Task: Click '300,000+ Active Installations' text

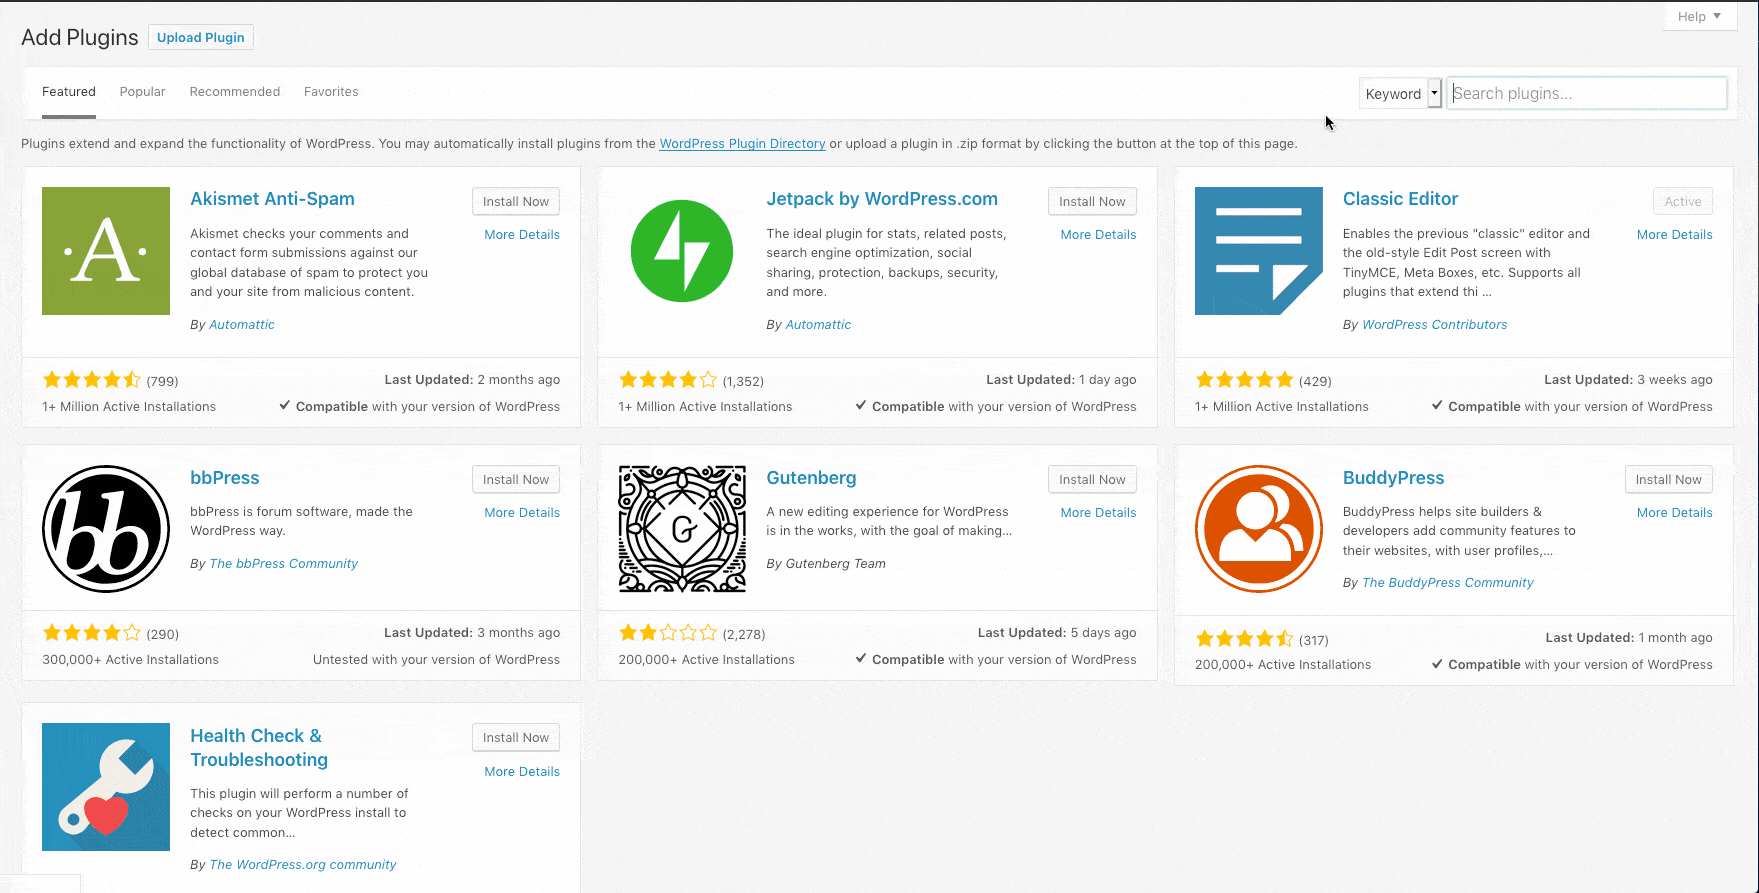Action: [130, 659]
